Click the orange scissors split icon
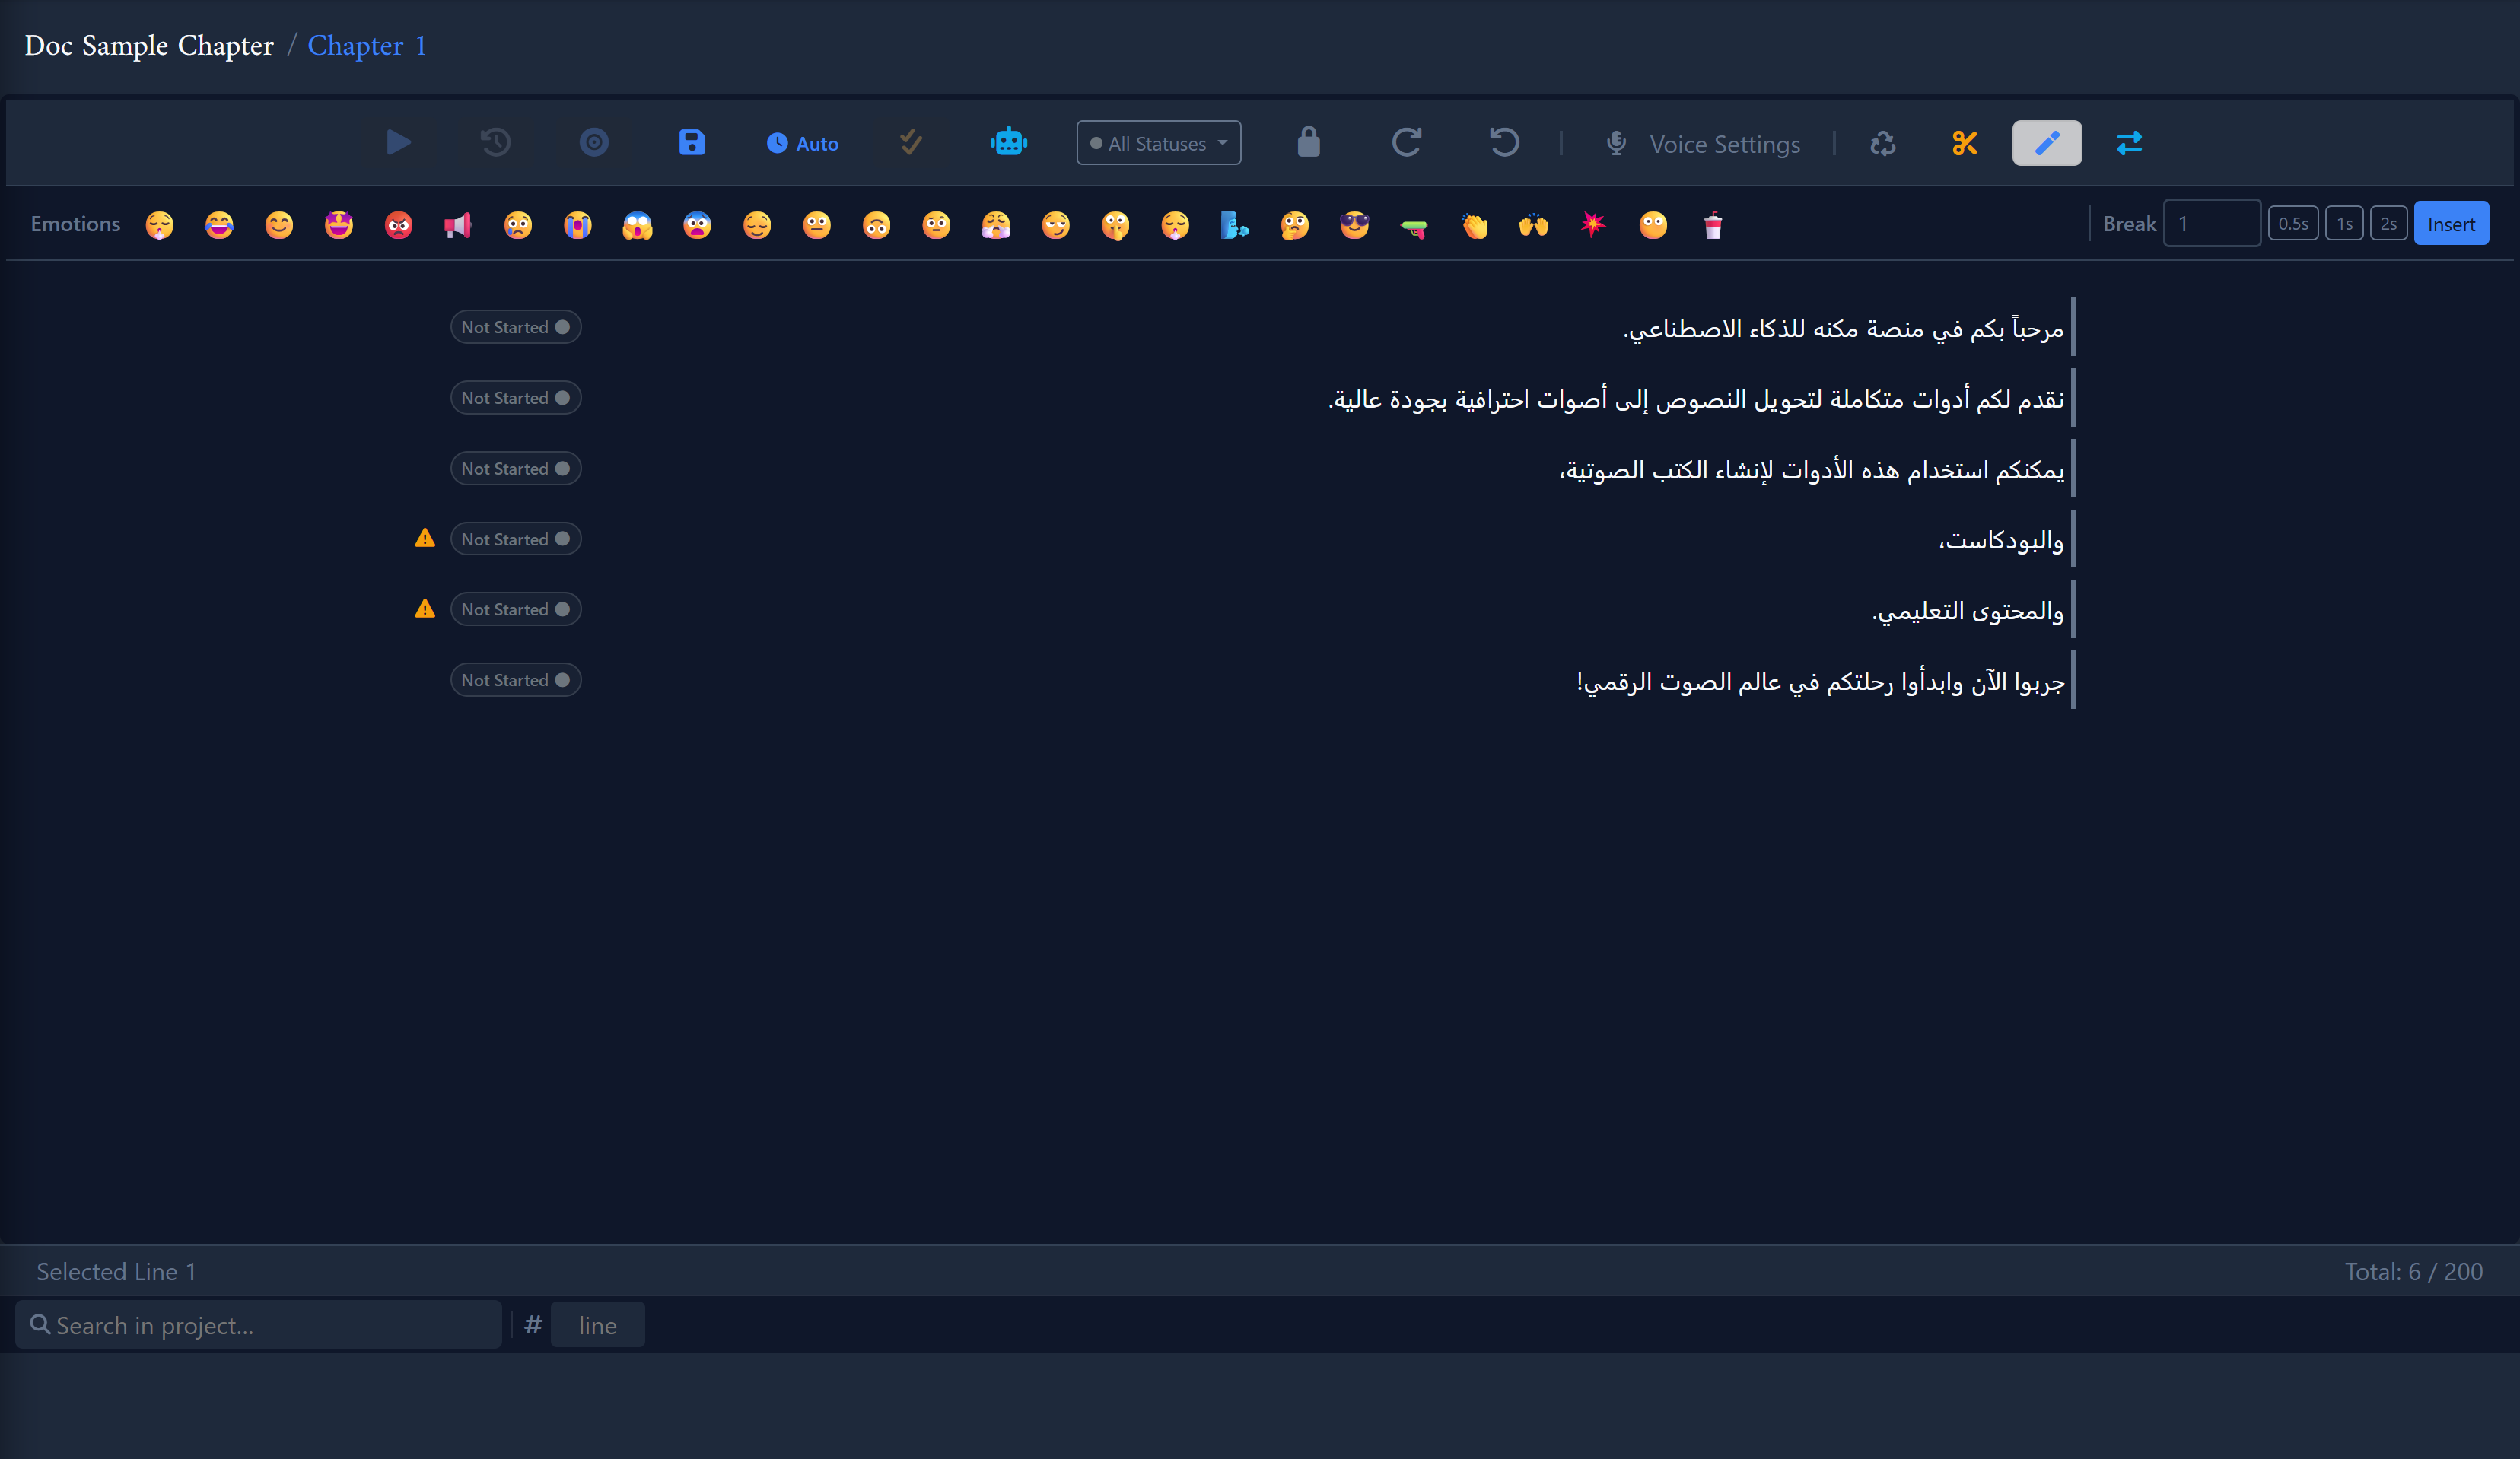This screenshot has width=2520, height=1459. (x=1964, y=143)
